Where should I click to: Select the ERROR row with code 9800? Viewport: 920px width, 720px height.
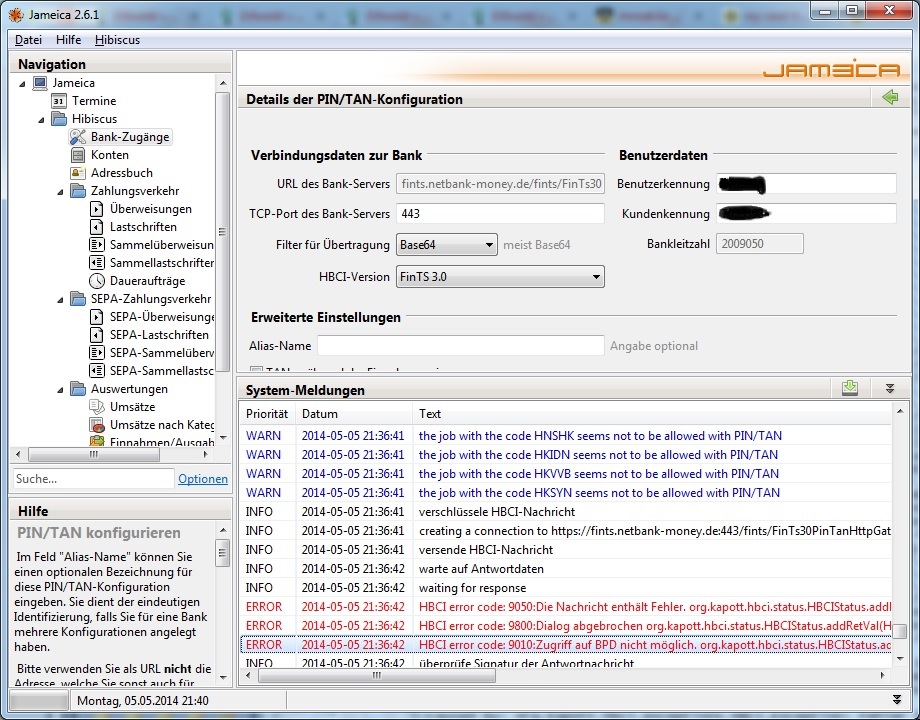(x=566, y=626)
